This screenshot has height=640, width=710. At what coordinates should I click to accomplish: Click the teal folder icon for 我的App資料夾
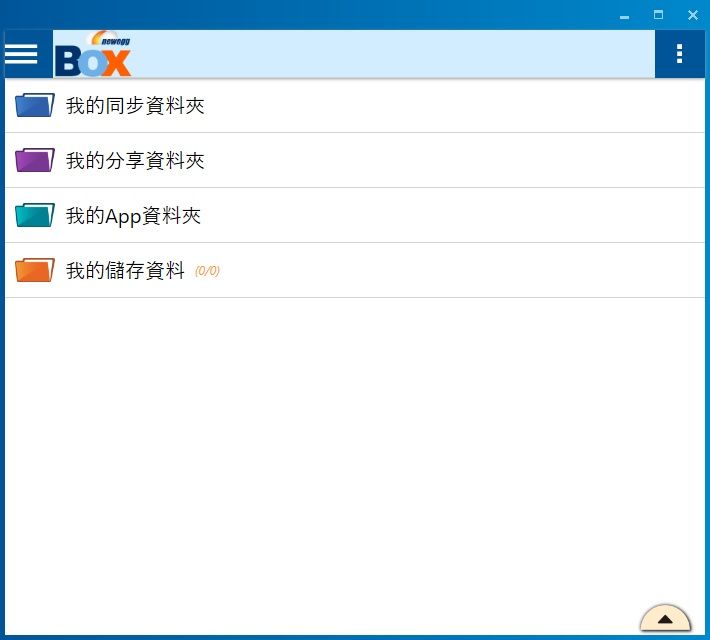coord(35,215)
